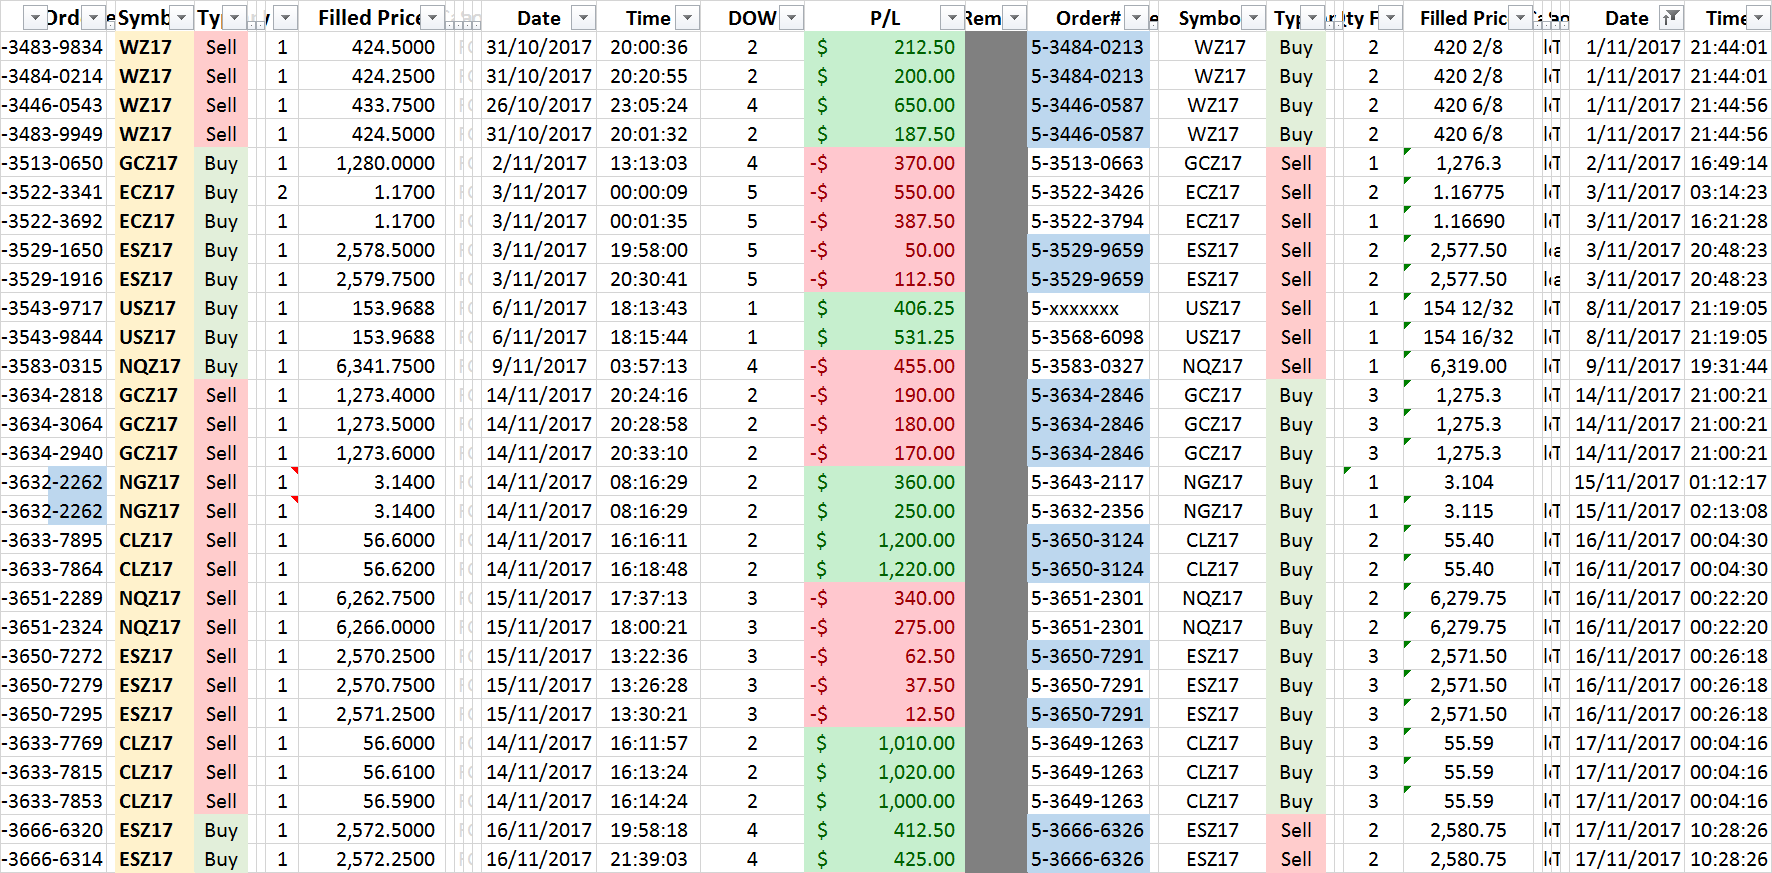Screen dimensions: 1772x873
Task: Select the red P/L value 387.50
Action: click(x=885, y=221)
